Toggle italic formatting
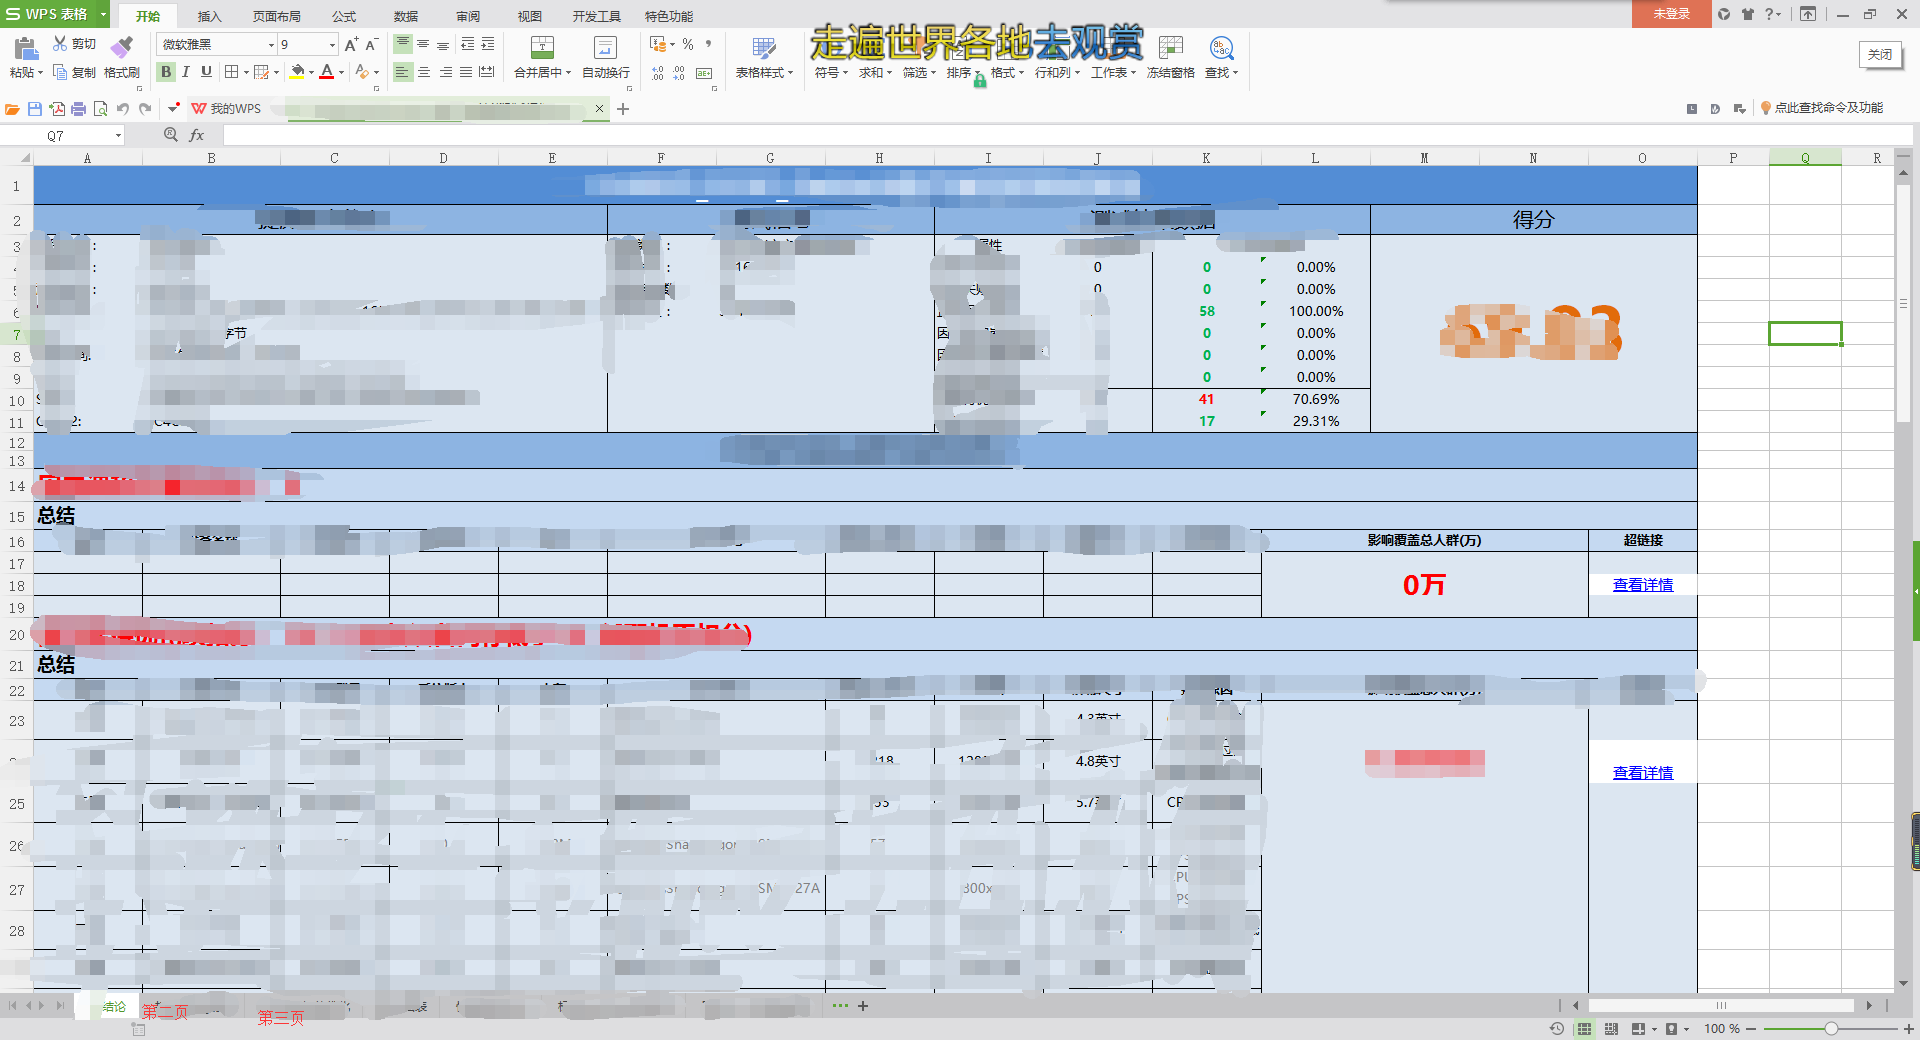The height and width of the screenshot is (1040, 1920). tap(186, 72)
